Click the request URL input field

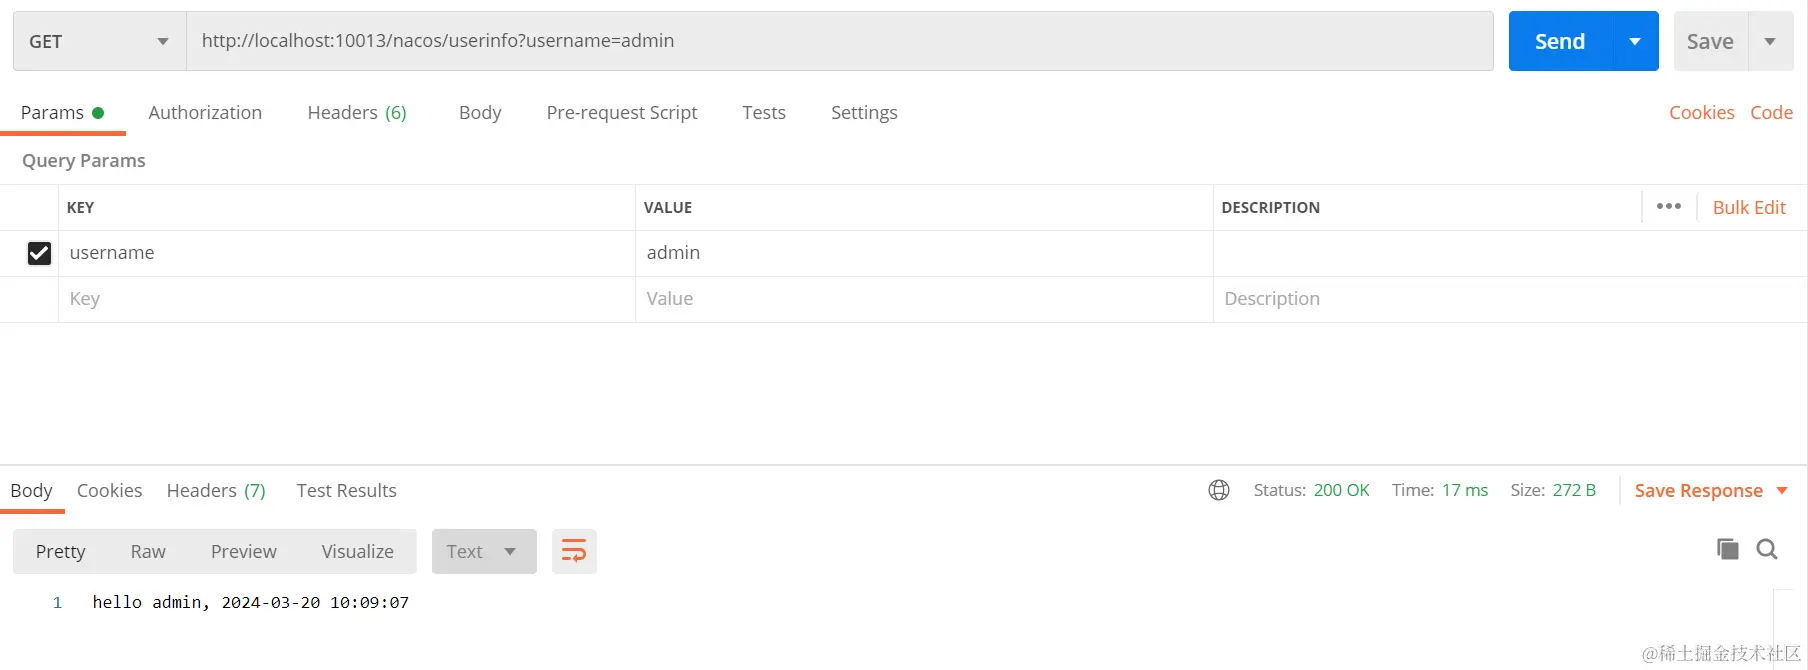840,41
